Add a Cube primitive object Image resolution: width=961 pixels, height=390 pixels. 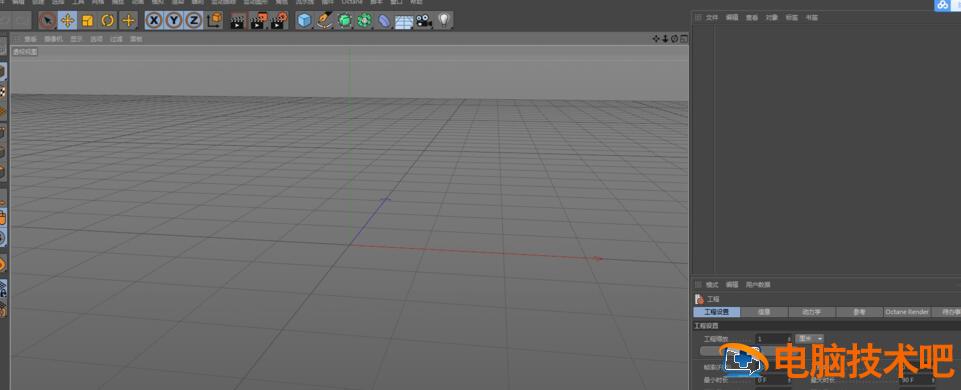[304, 21]
